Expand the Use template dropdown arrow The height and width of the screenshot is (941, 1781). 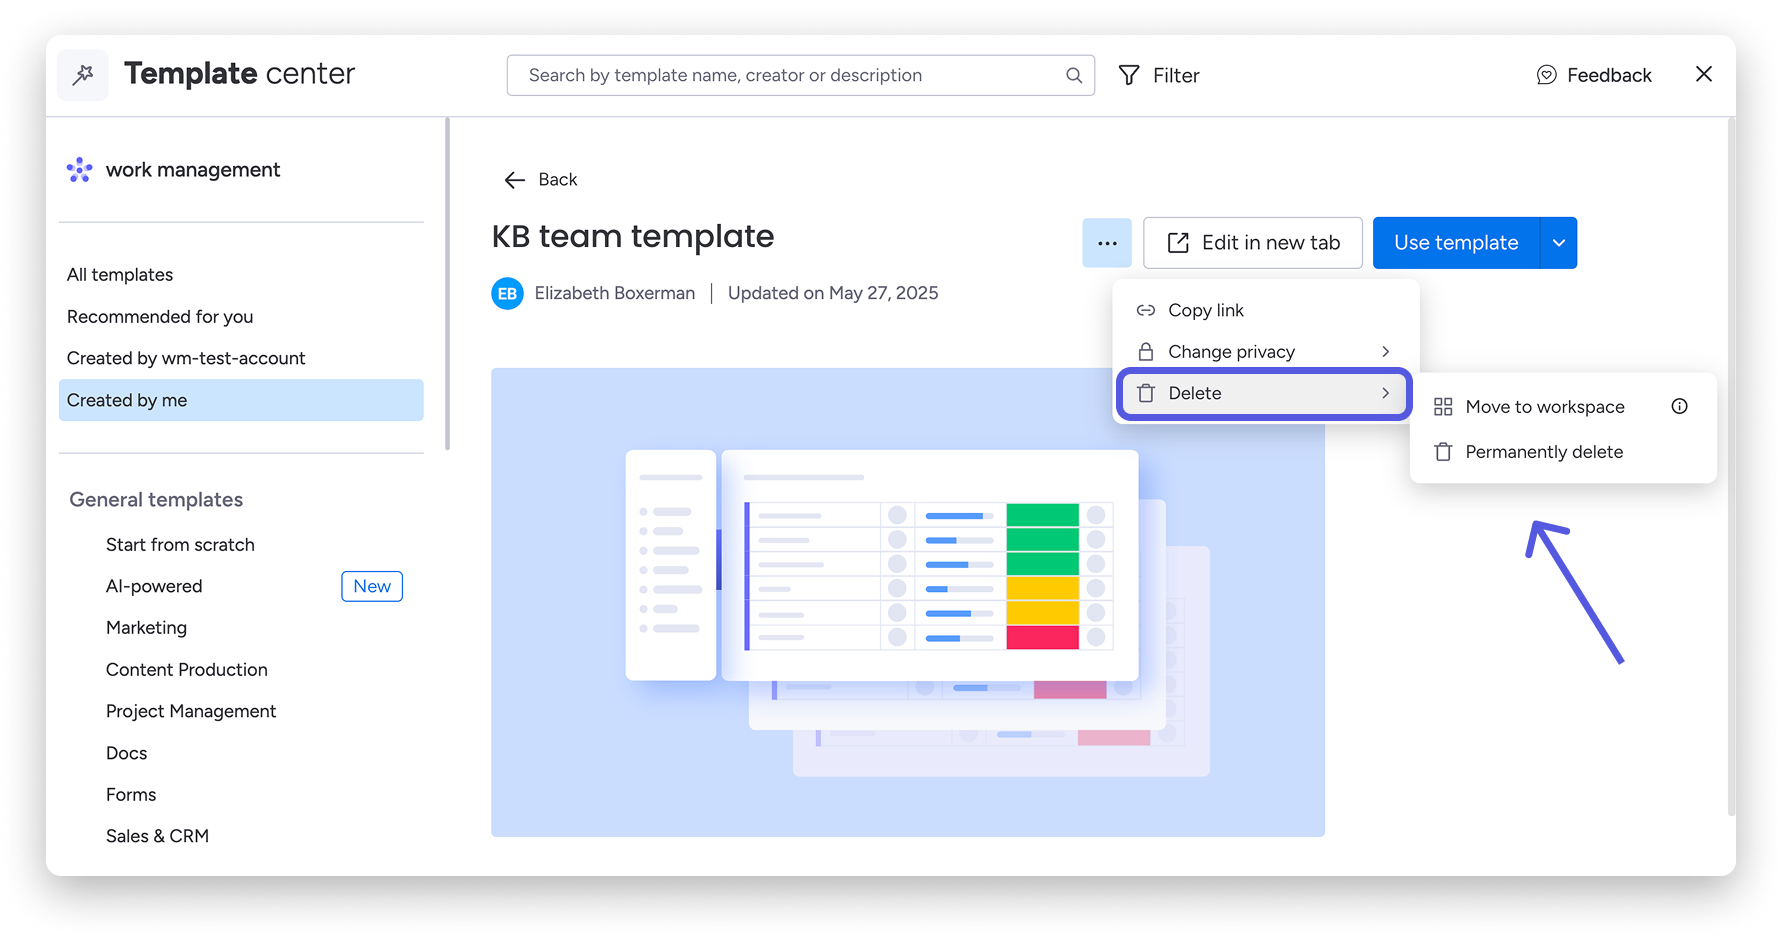click(1559, 243)
